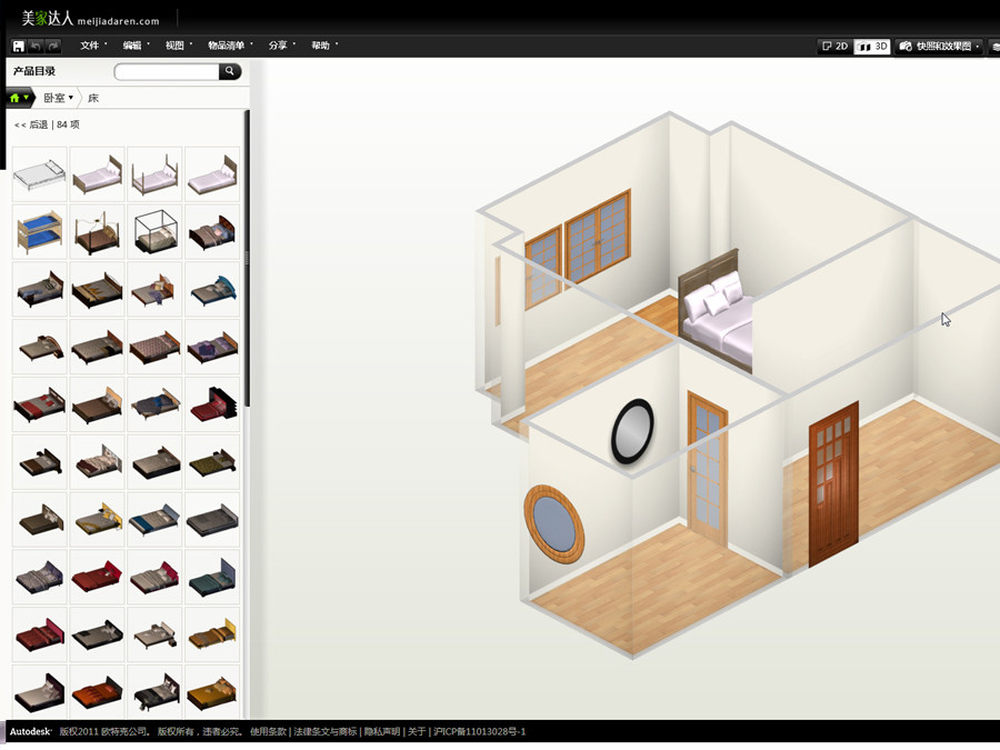1000x750 pixels.
Task: Click the 产品目录 panel title
Action: 34,71
